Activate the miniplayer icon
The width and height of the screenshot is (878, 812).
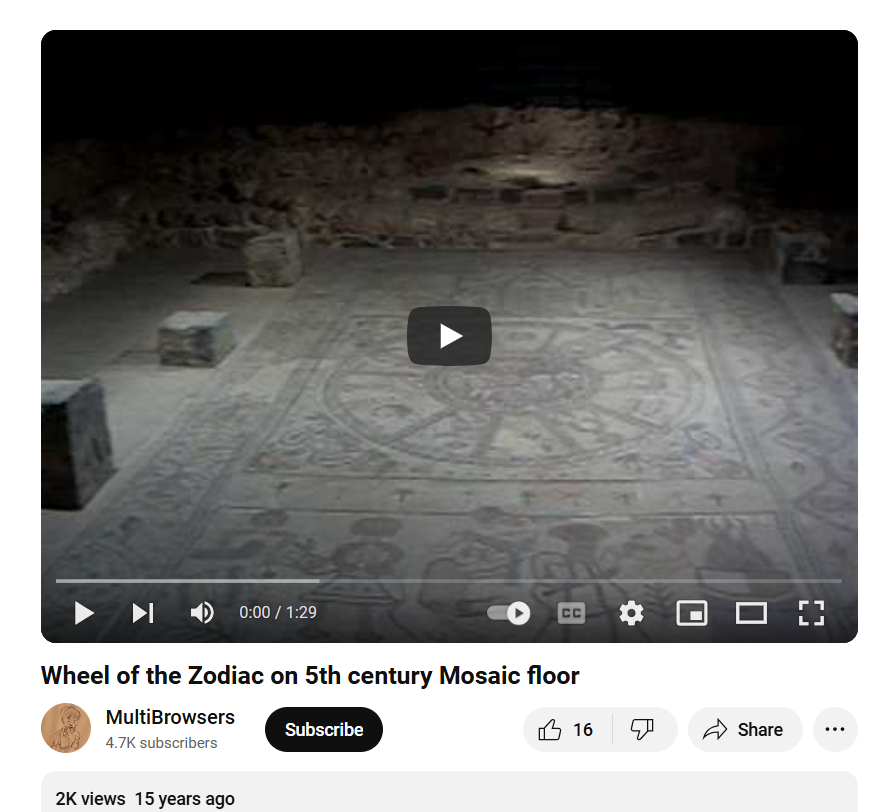pos(692,613)
